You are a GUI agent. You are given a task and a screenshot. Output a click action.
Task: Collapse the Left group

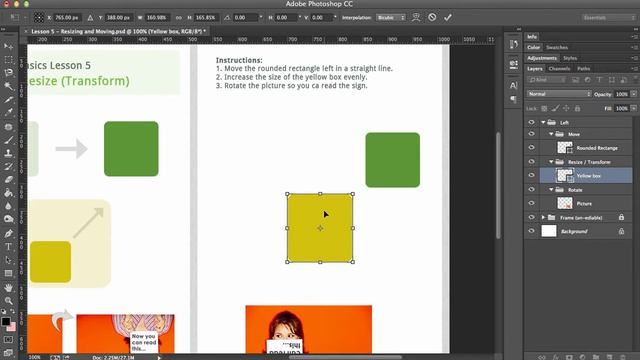click(543, 122)
